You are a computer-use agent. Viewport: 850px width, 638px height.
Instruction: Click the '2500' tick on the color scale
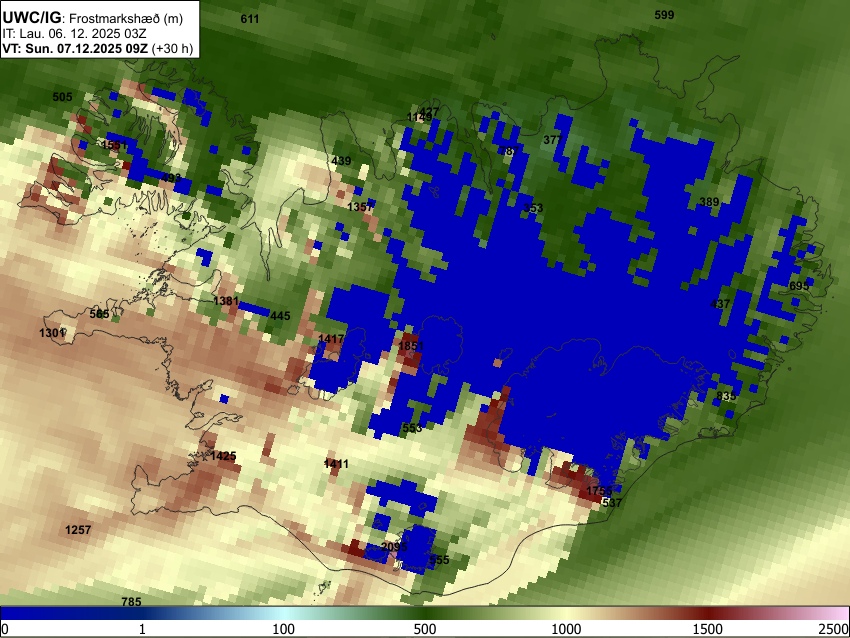click(x=835, y=629)
